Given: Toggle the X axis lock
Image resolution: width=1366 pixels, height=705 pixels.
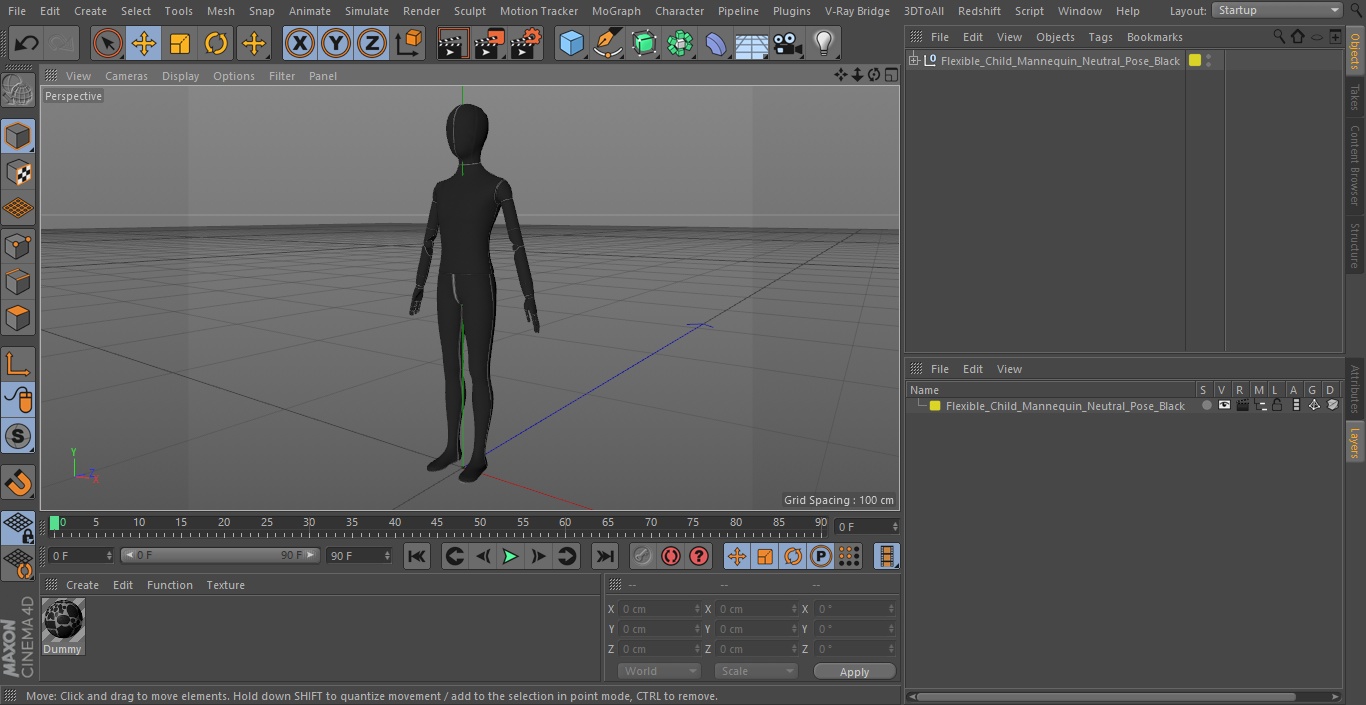Looking at the screenshot, I should [300, 43].
